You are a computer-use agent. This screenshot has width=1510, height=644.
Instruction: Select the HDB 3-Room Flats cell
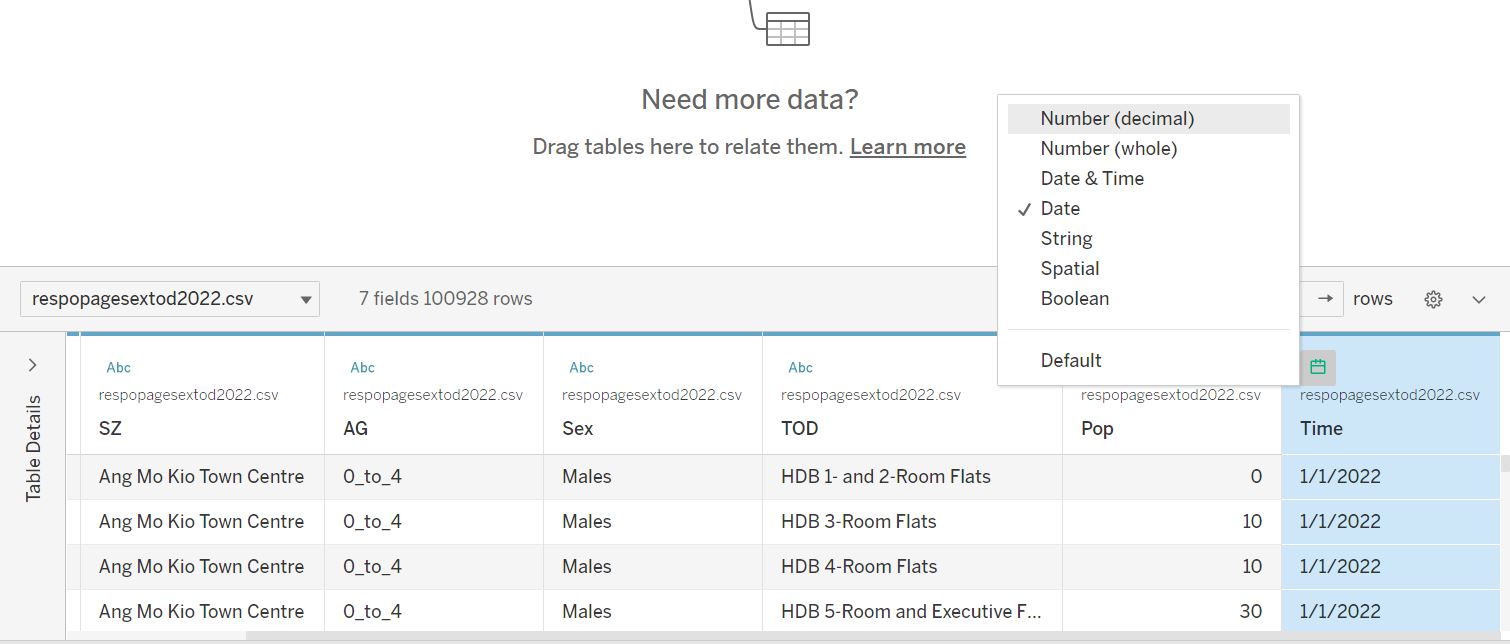point(858,521)
